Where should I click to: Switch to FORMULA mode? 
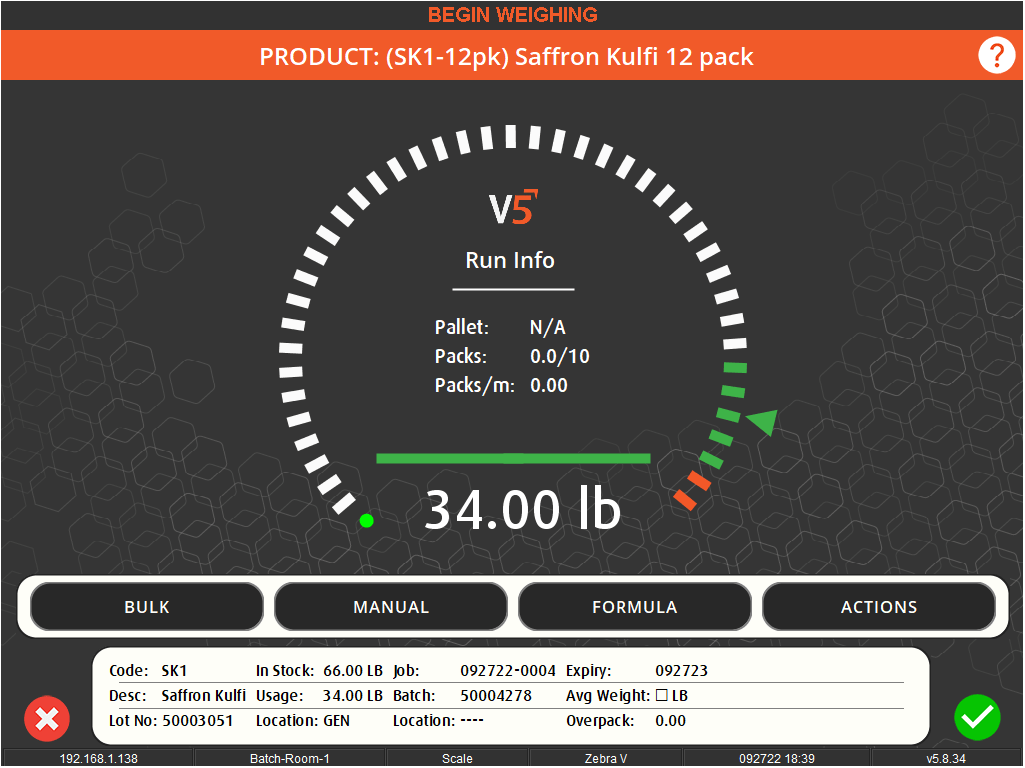pyautogui.click(x=634, y=606)
